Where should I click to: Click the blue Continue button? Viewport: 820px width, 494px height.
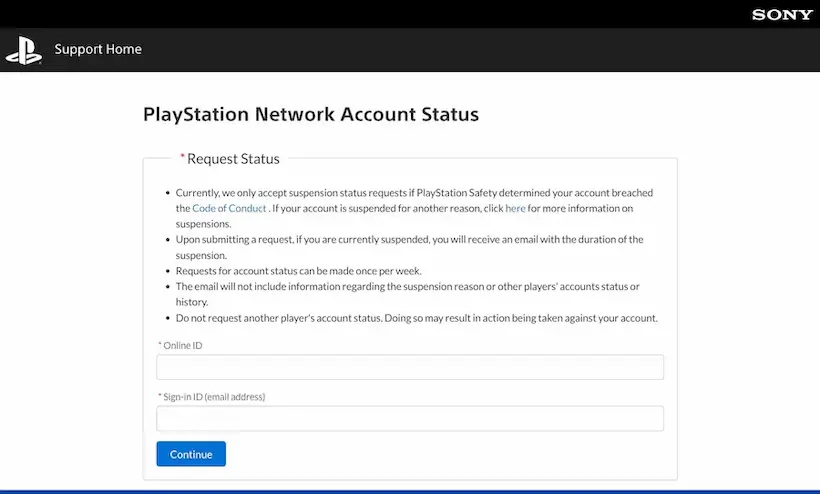point(191,454)
